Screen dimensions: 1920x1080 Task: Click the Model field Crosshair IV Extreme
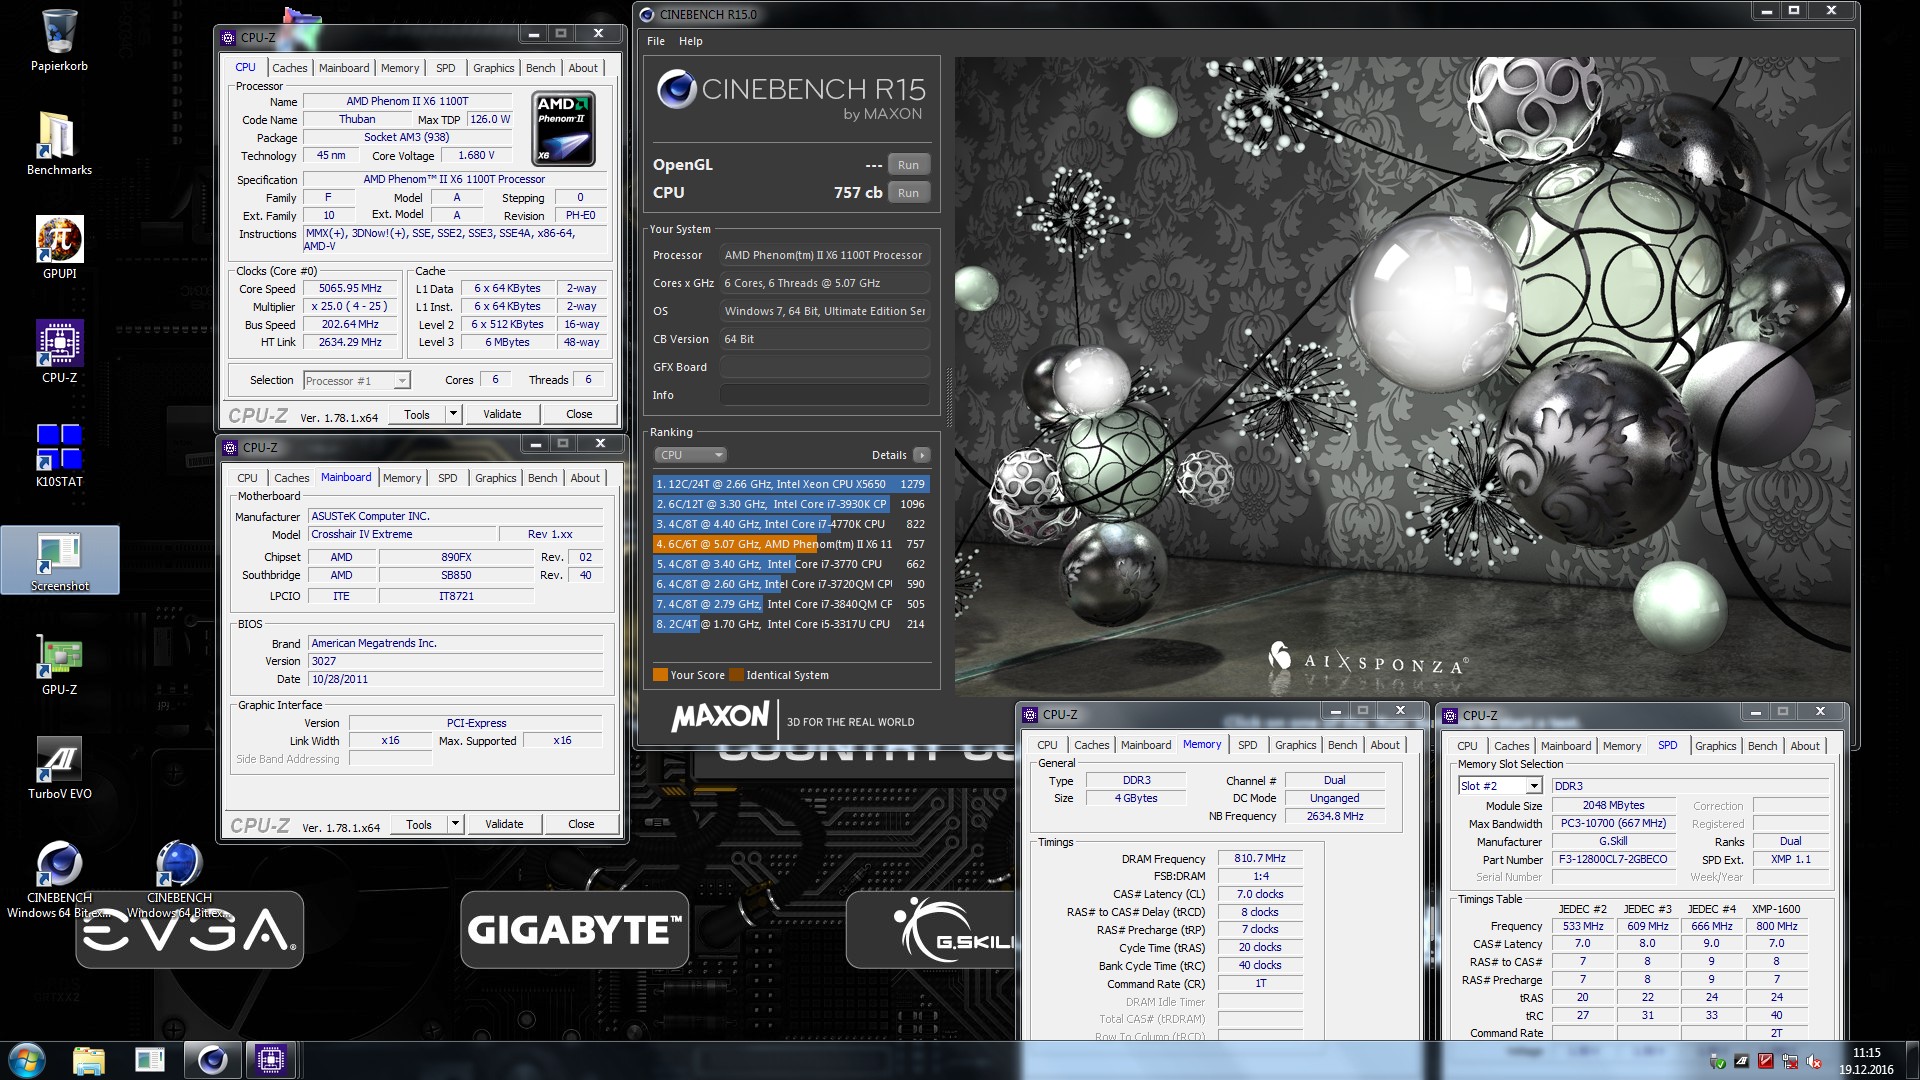(403, 534)
